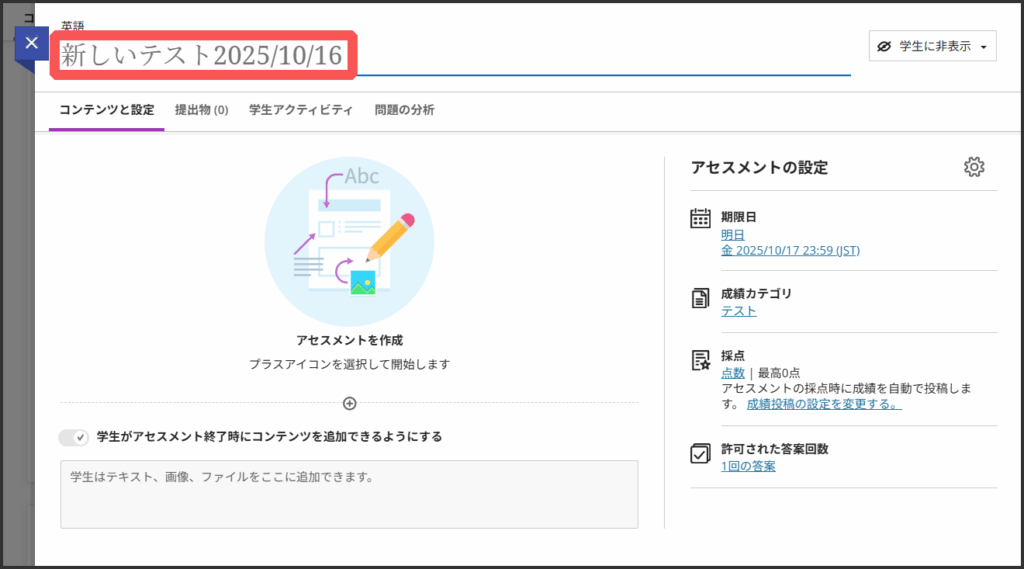Click the allowed attempts checkmark icon
Screen dimensions: 1024x569
point(701,453)
